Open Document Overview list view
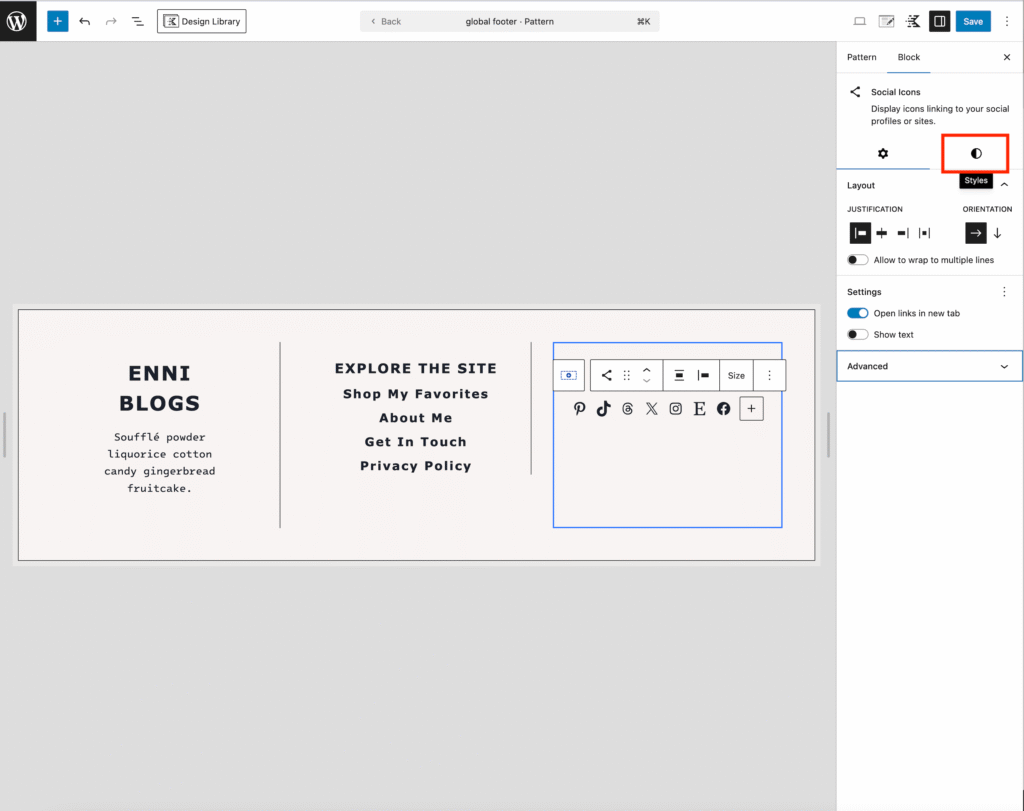This screenshot has width=1024, height=811. point(138,21)
